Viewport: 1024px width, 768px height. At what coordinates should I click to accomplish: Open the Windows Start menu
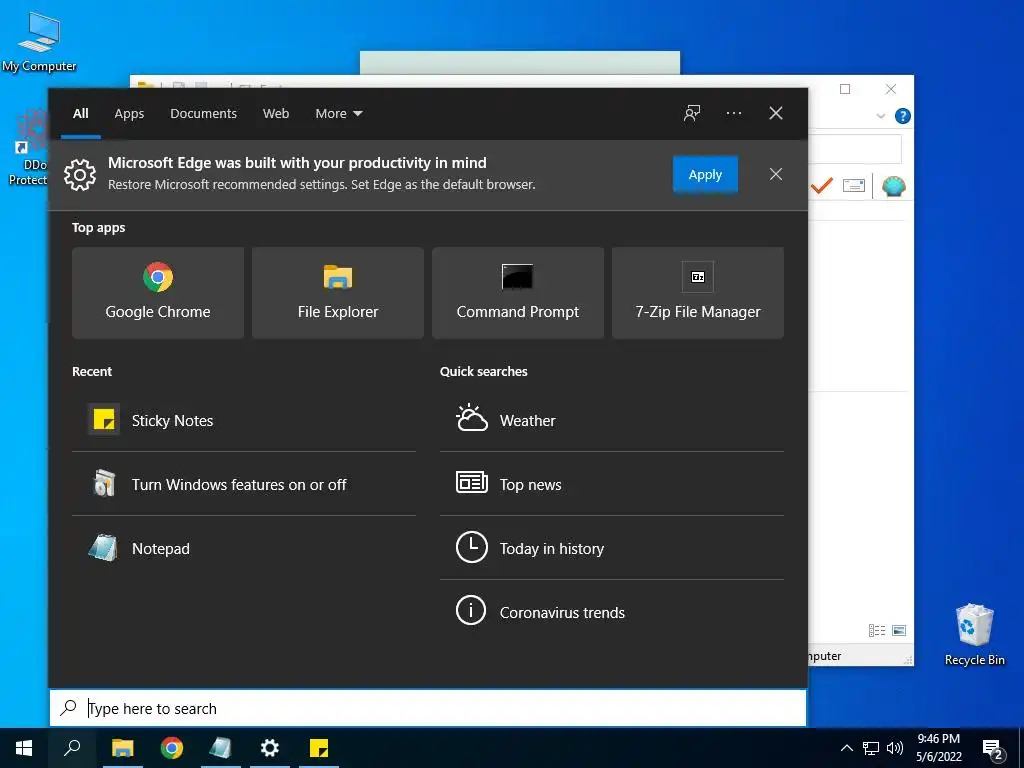24,748
